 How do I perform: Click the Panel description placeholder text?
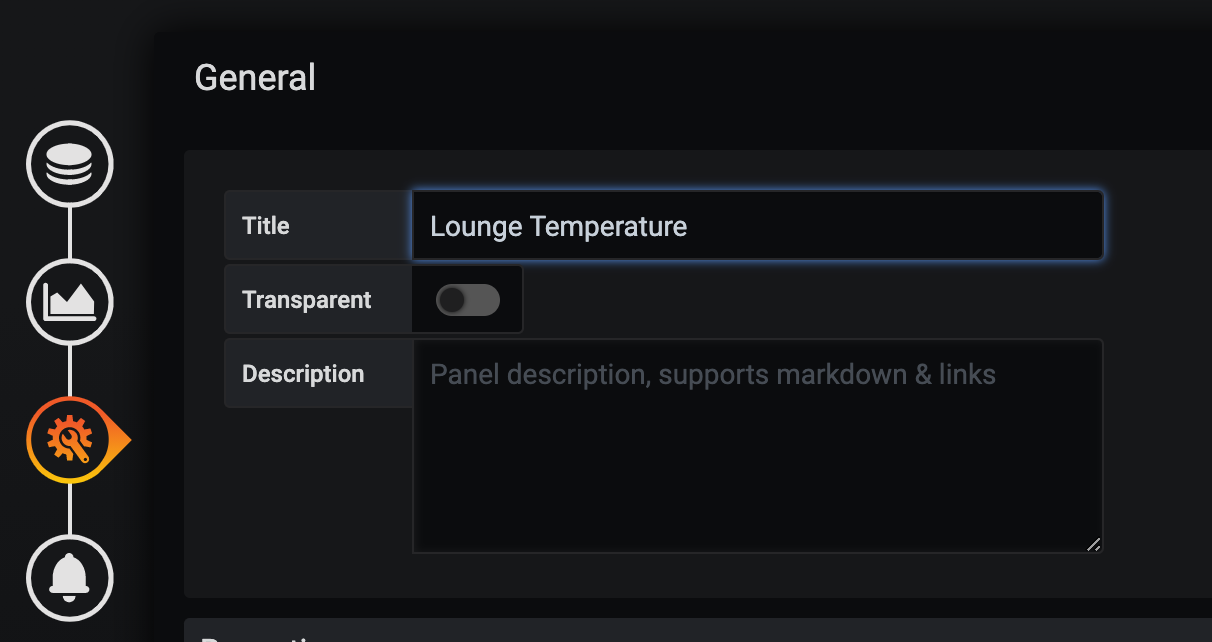pyautogui.click(x=712, y=375)
